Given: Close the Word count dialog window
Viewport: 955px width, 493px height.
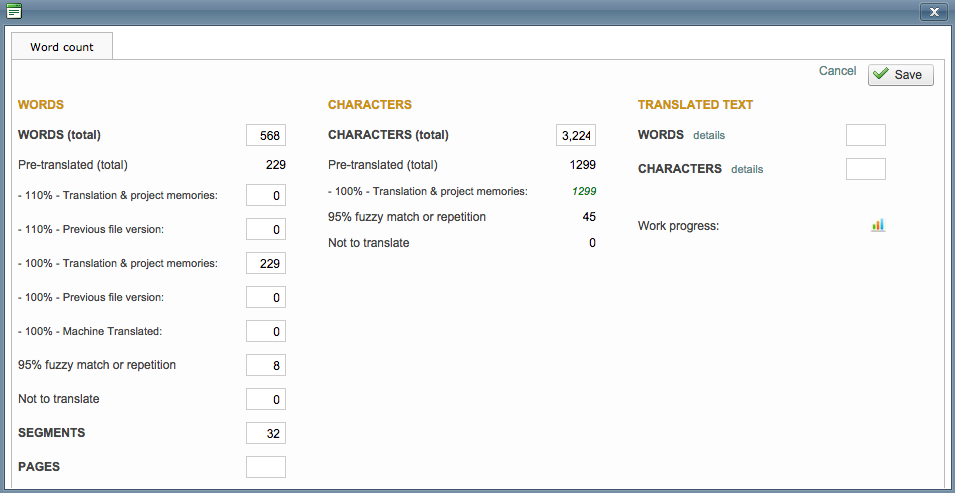Looking at the screenshot, I should 932,11.
